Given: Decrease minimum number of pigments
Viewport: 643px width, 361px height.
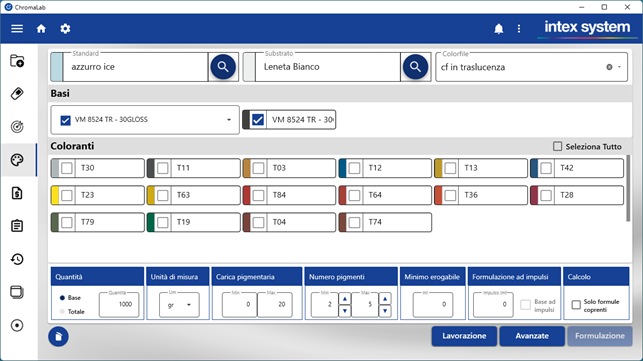Looking at the screenshot, I should click(x=344, y=311).
